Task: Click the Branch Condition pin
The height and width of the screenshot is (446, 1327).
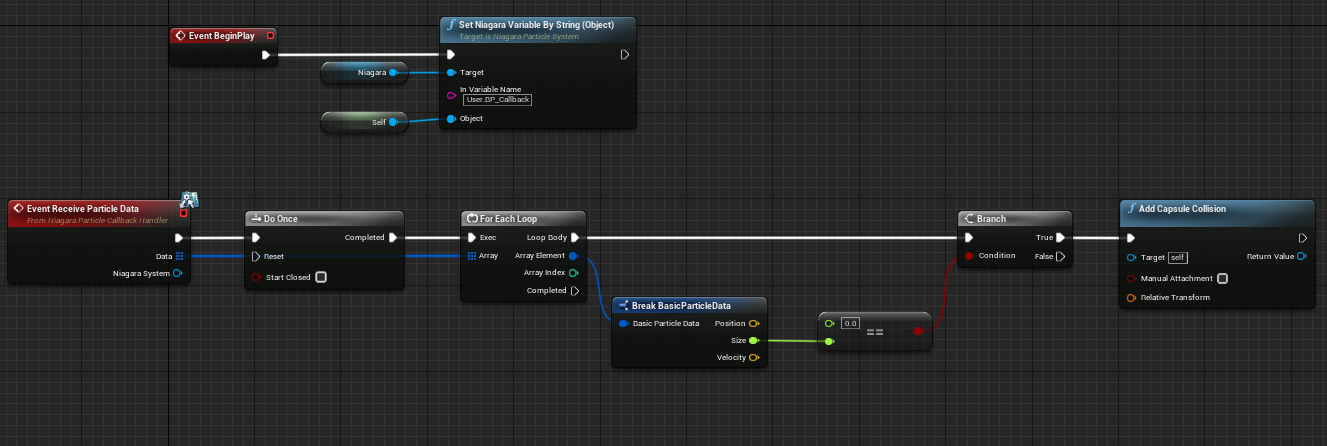Action: pos(968,256)
